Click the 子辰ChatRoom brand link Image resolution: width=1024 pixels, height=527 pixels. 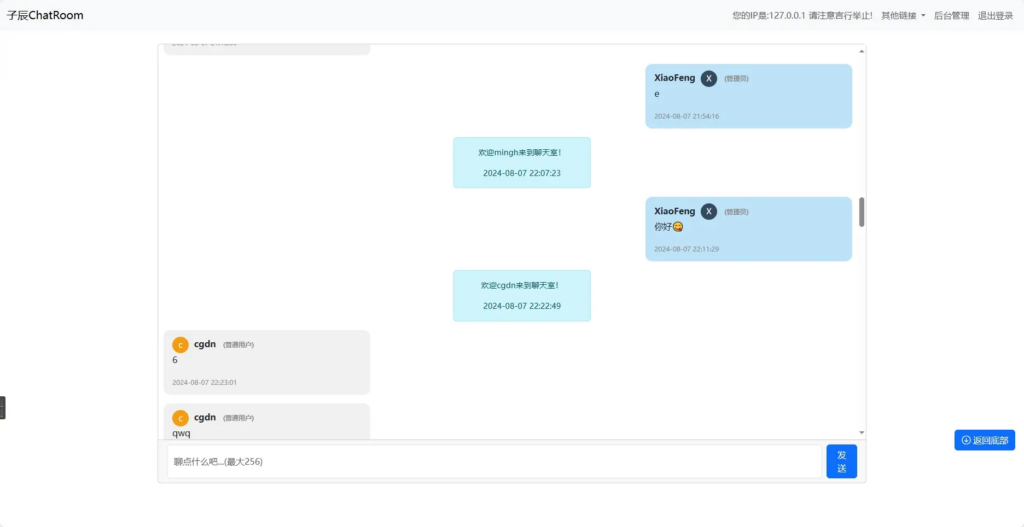[45, 16]
